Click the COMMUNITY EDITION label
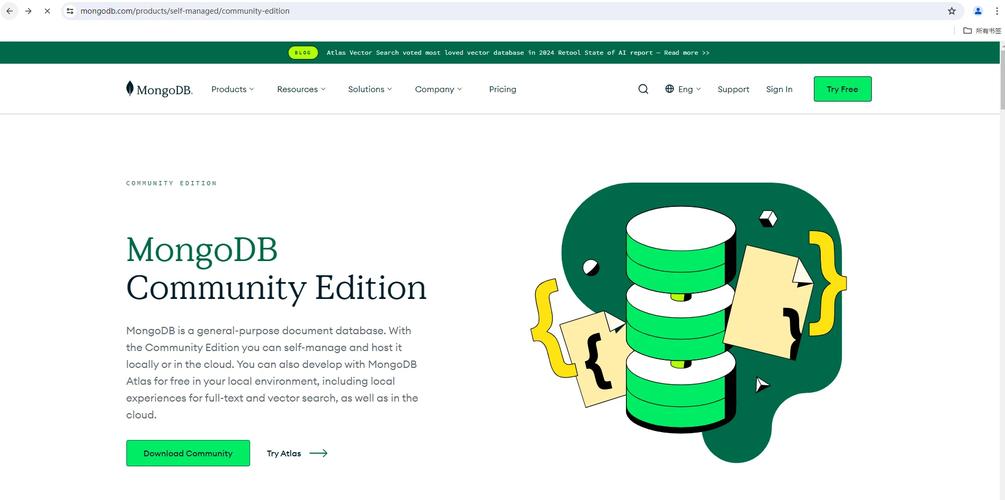 click(x=171, y=183)
